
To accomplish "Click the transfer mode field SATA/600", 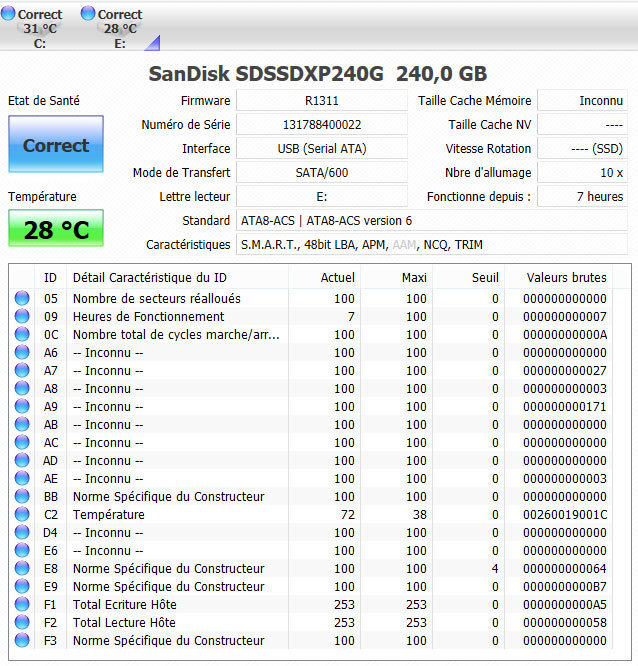I will pos(322,172).
